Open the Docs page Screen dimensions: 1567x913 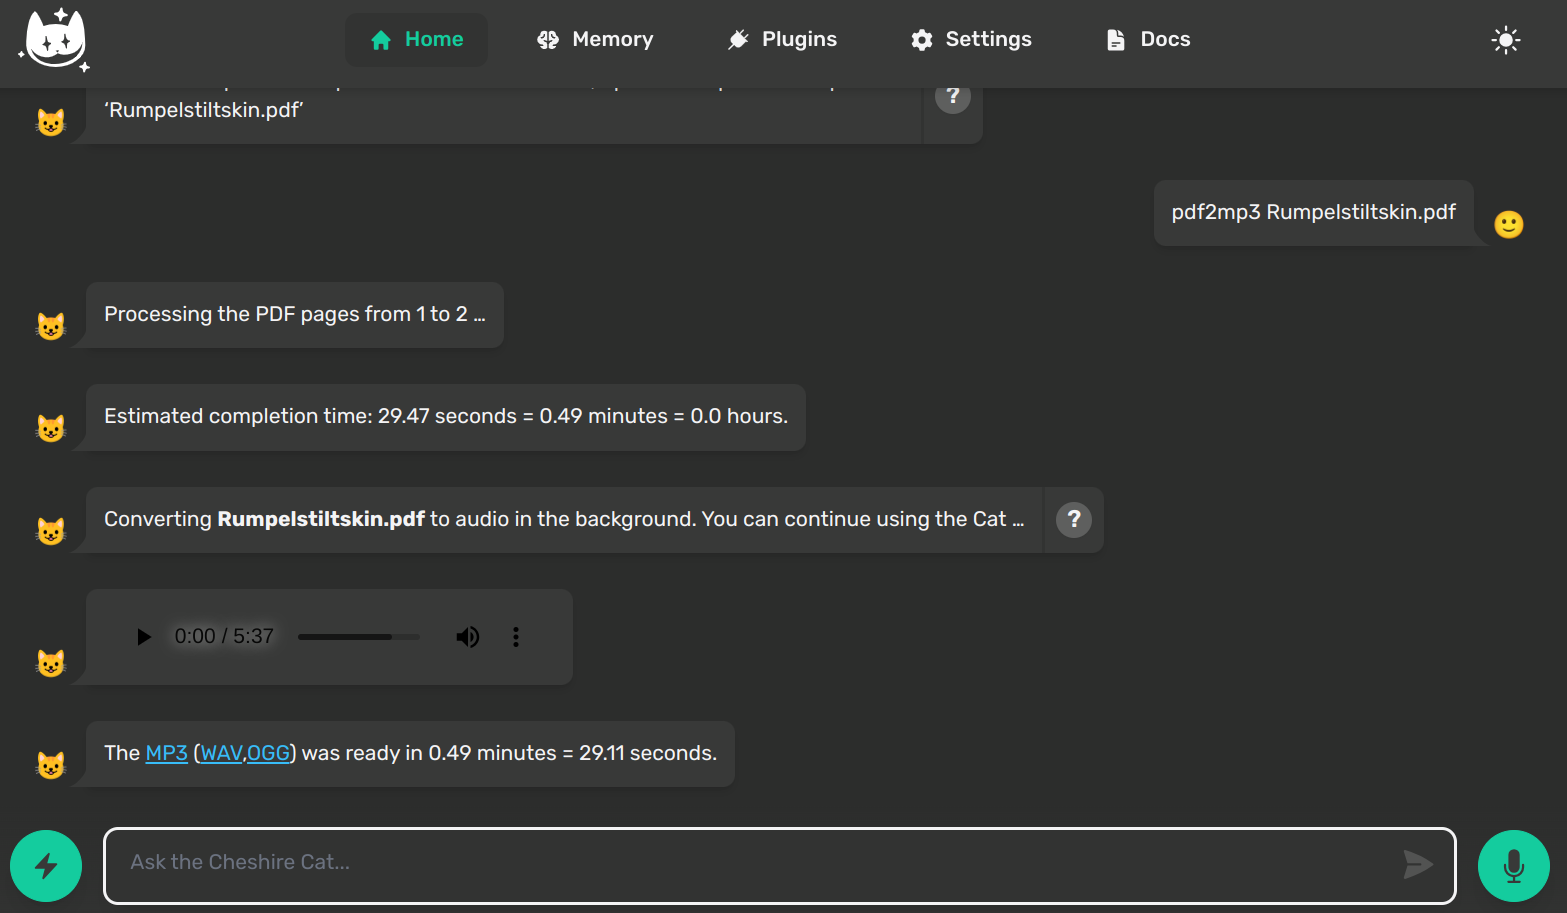click(1148, 40)
